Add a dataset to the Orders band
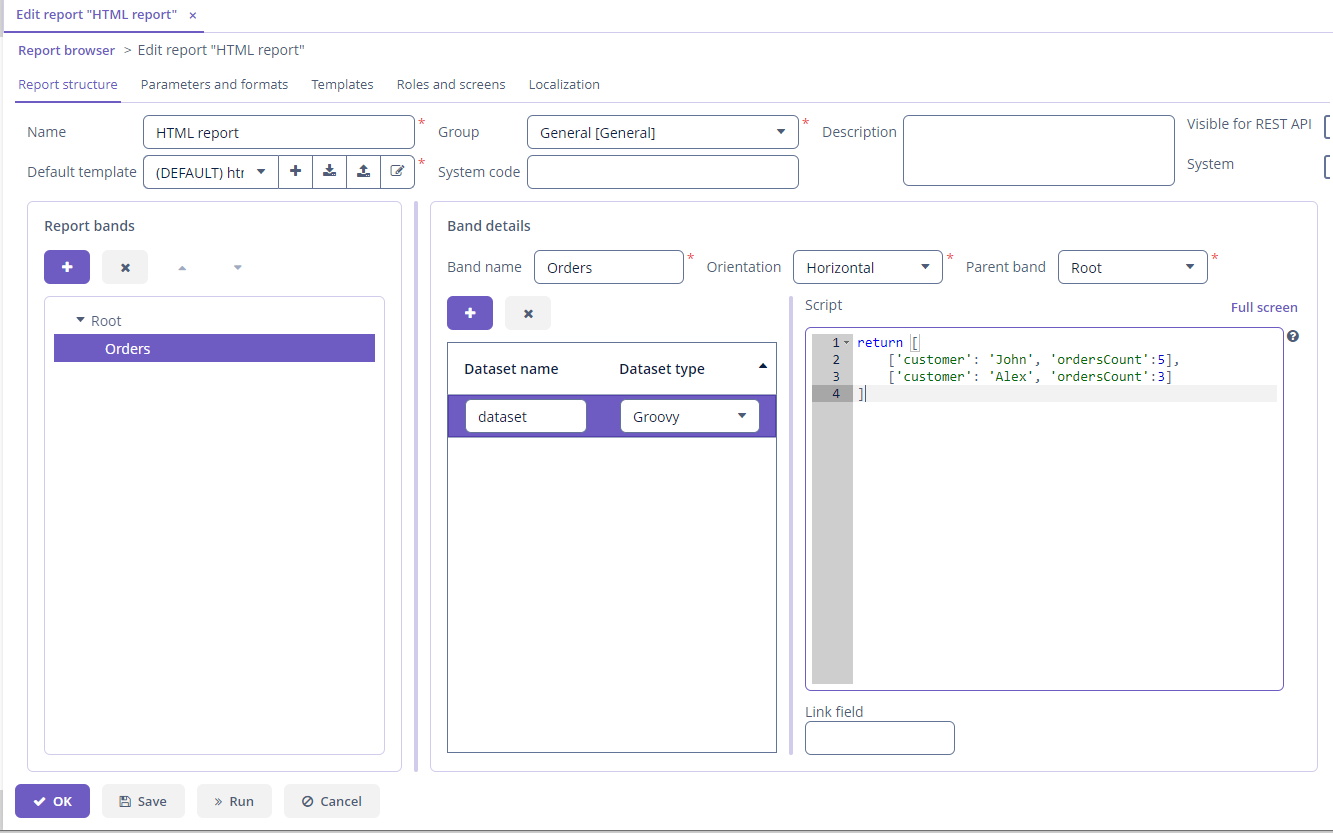Viewport: 1333px width, 833px height. [x=470, y=312]
